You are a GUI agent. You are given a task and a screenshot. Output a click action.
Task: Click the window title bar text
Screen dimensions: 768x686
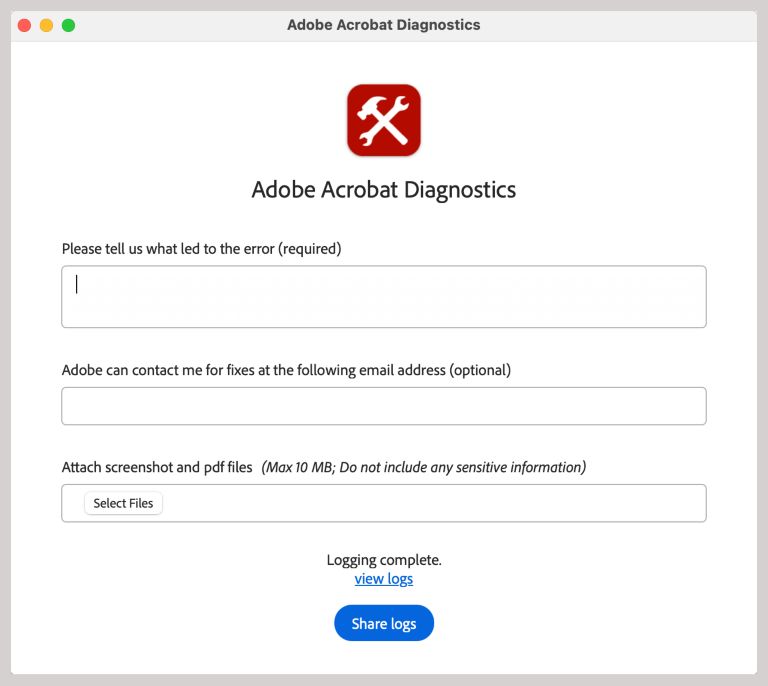[384, 25]
